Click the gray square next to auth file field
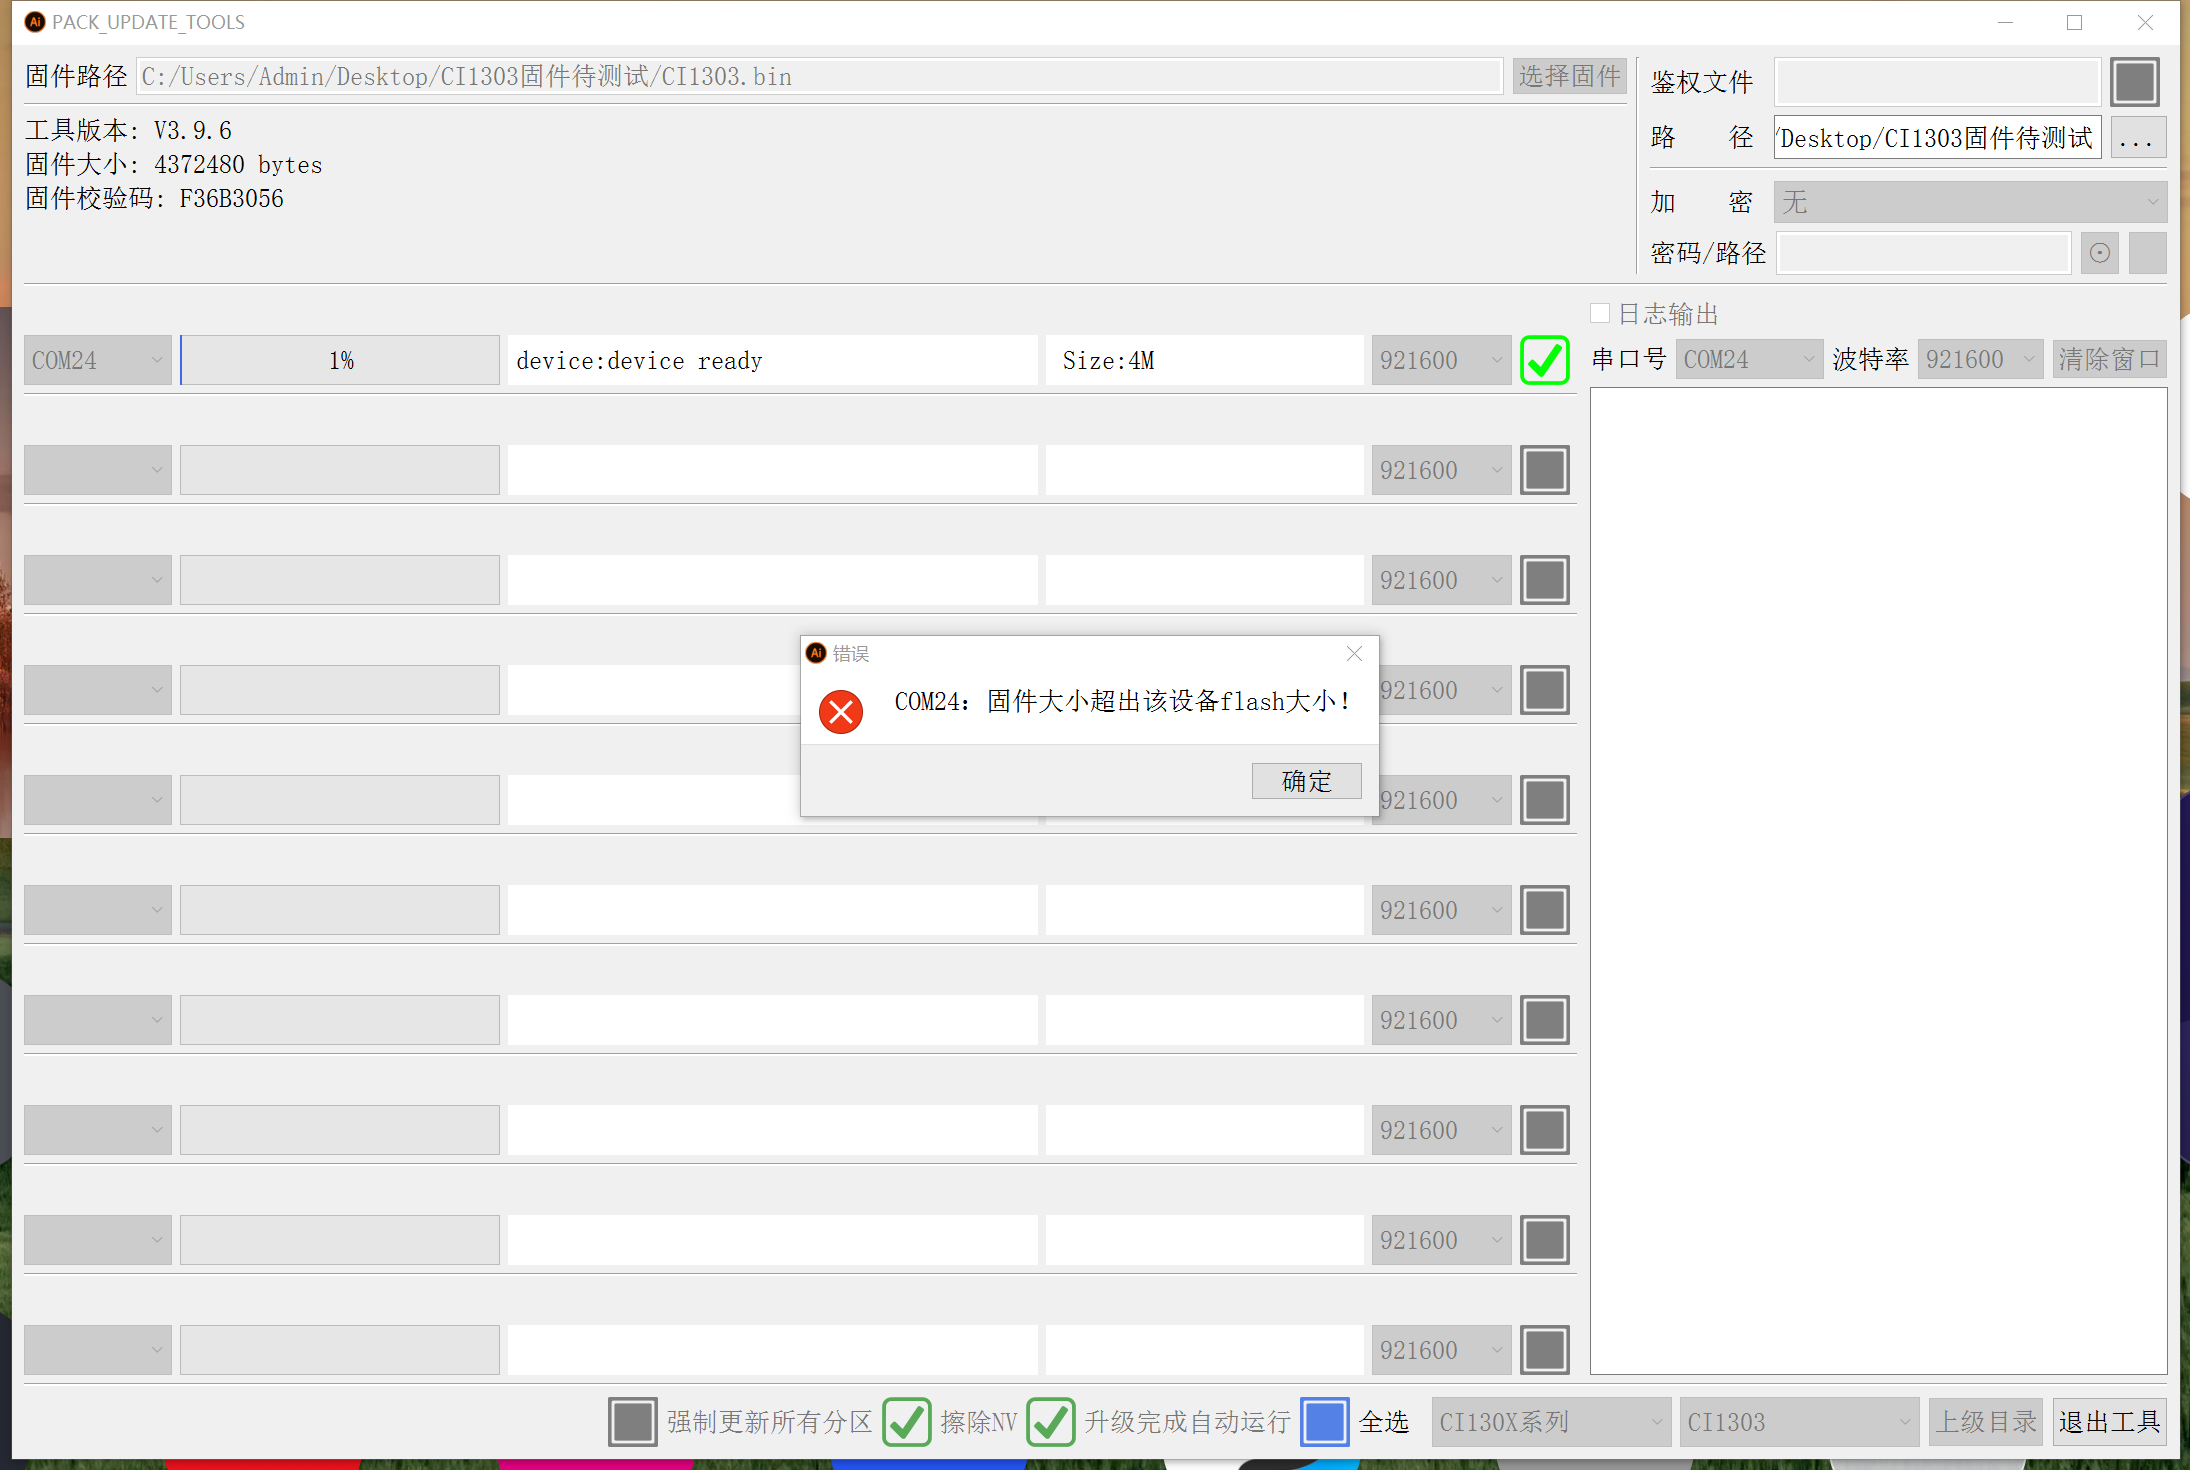This screenshot has width=2190, height=1470. tap(2134, 82)
